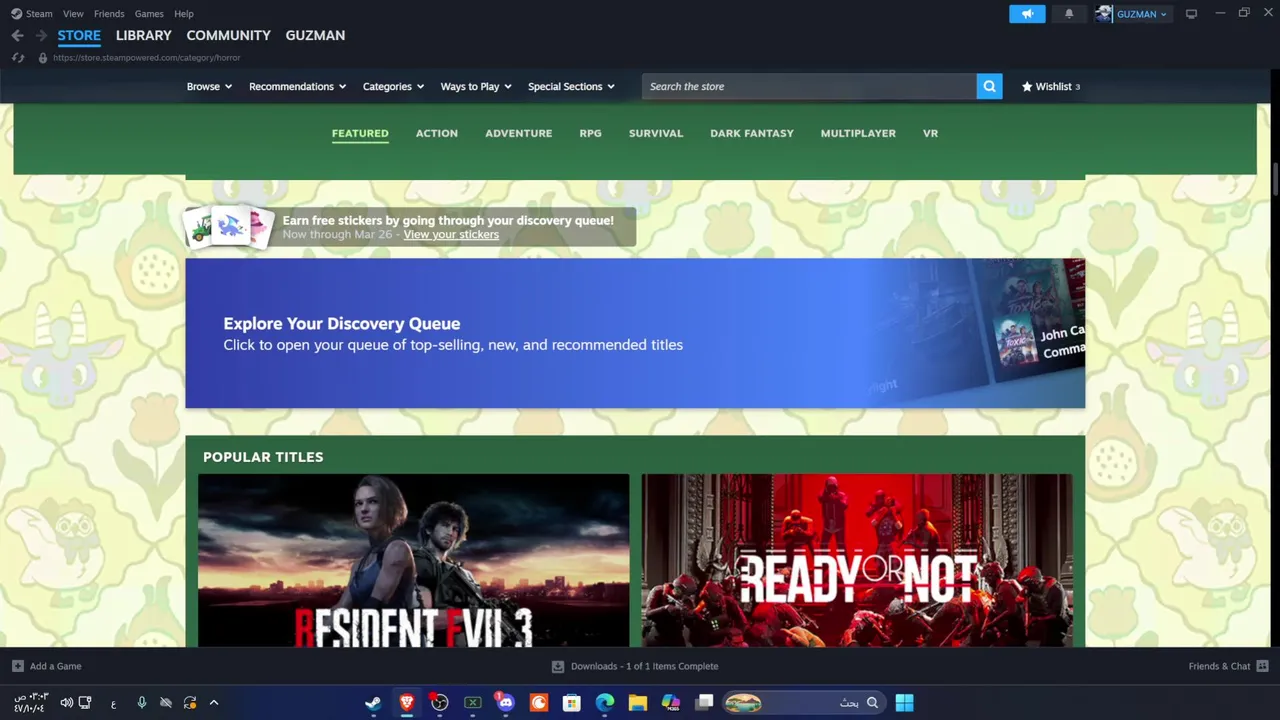Select the STORE section

coord(79,35)
